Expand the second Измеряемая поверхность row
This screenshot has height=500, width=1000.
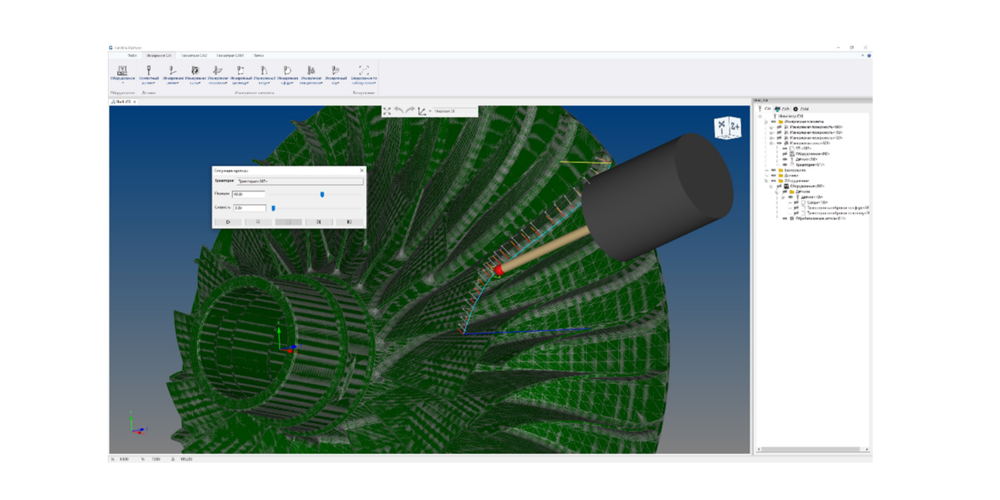pyautogui.click(x=771, y=132)
